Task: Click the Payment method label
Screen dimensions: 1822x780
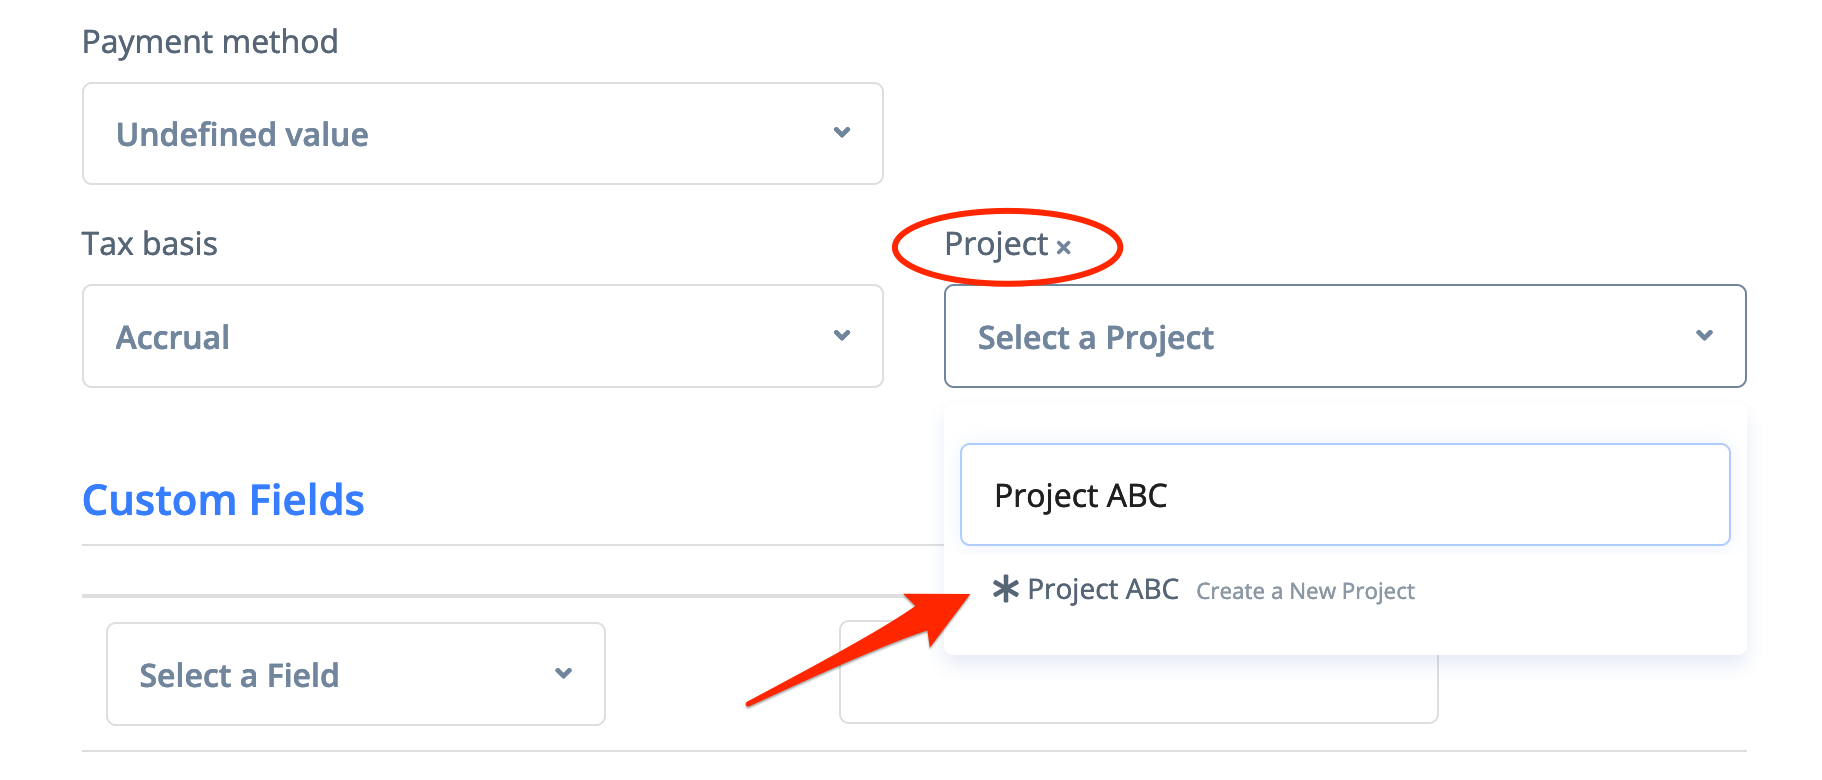Action: click(210, 42)
